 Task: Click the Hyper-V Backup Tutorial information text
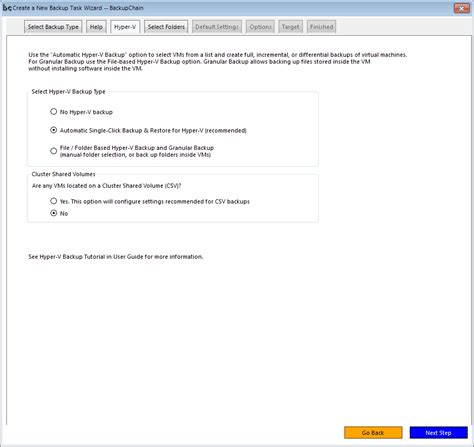[116, 257]
